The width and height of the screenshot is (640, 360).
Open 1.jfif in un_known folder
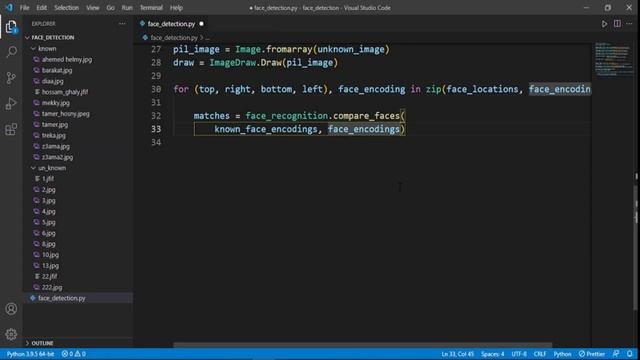(x=48, y=179)
